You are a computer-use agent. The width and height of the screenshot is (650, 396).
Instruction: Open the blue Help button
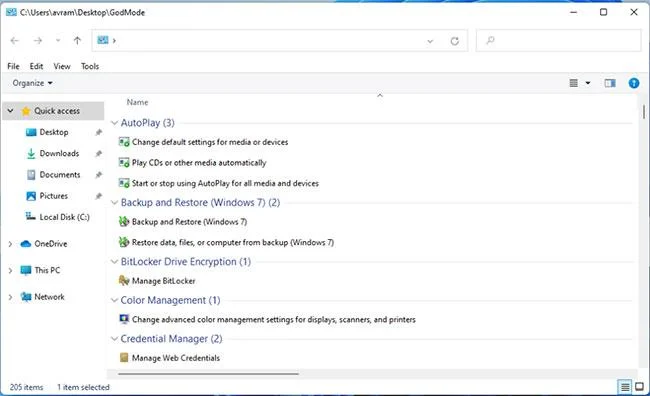pyautogui.click(x=634, y=83)
